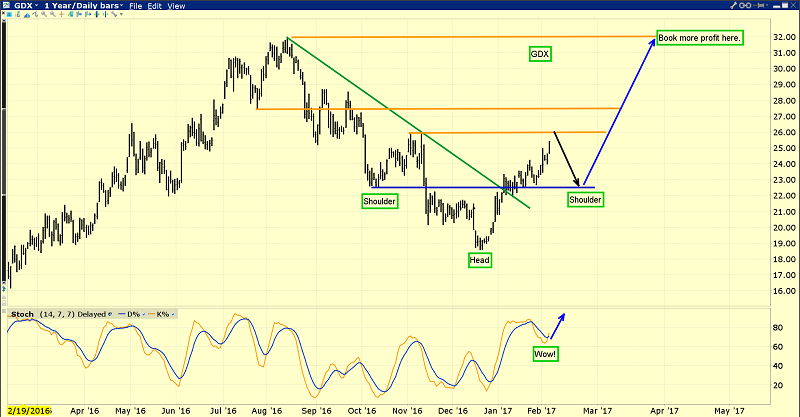Click the stochastic parameters (14, 7, 7)
Screen dimensions: 800x417
coord(57,314)
